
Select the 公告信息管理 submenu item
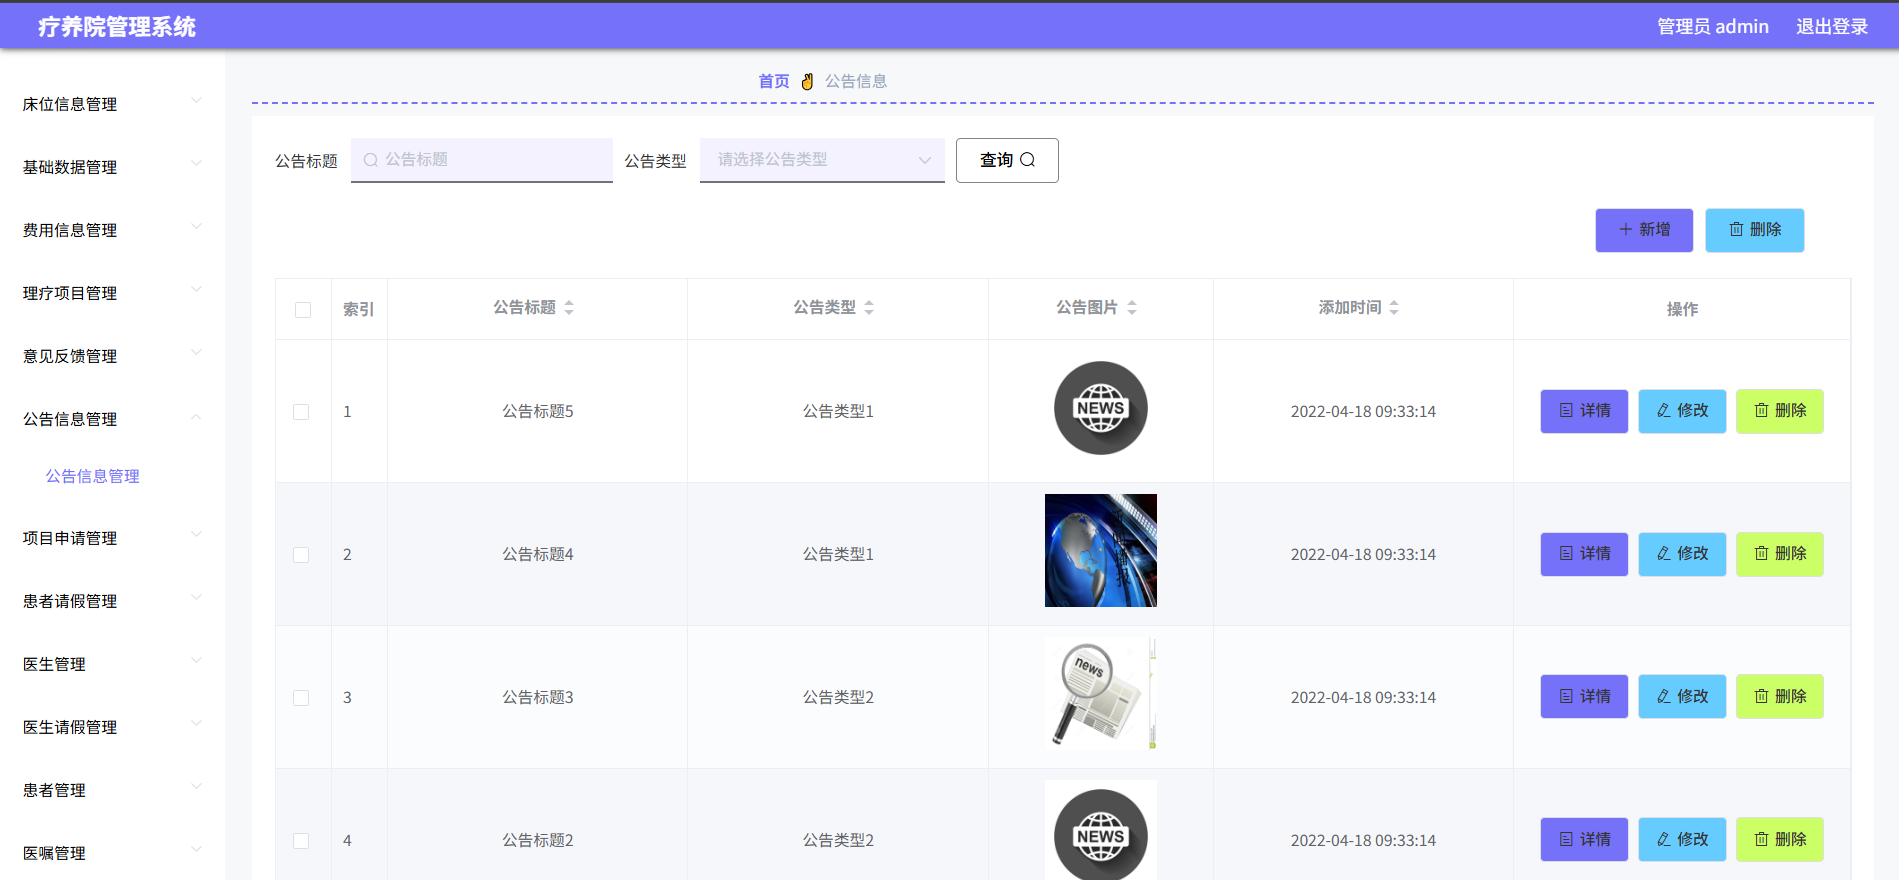(x=92, y=476)
